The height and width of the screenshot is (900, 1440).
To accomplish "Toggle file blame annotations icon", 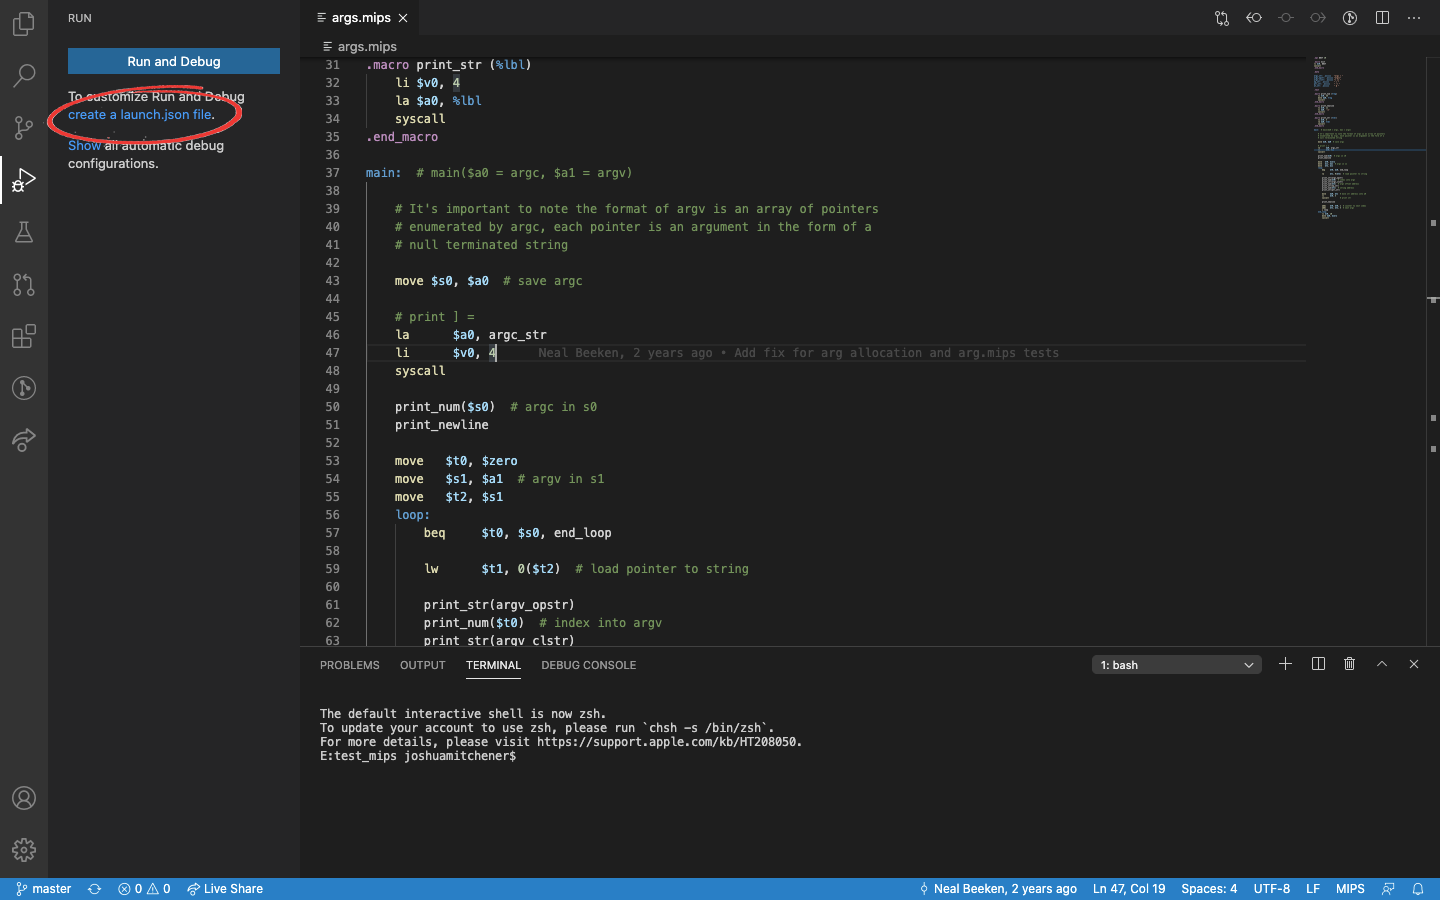I will [1350, 18].
